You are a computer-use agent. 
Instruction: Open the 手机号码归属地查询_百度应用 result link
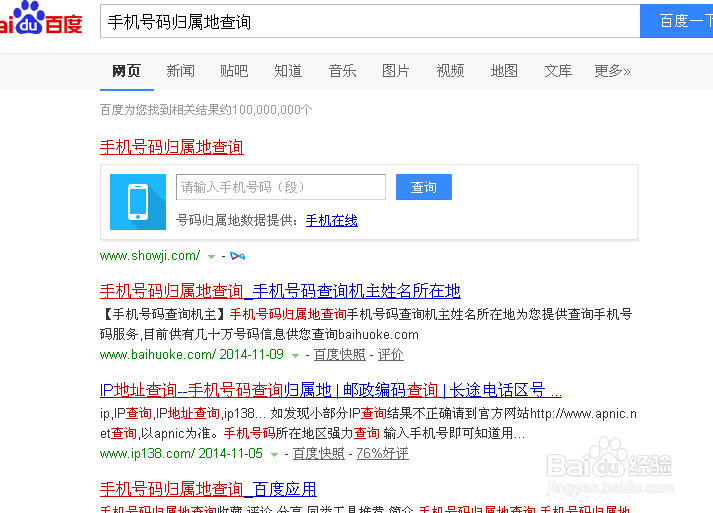point(208,489)
